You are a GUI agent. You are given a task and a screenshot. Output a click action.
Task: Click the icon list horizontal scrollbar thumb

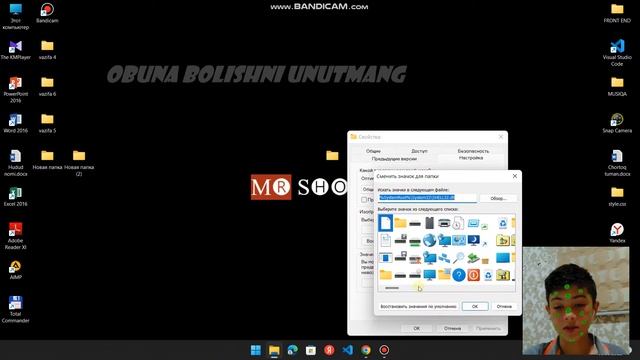point(392,288)
